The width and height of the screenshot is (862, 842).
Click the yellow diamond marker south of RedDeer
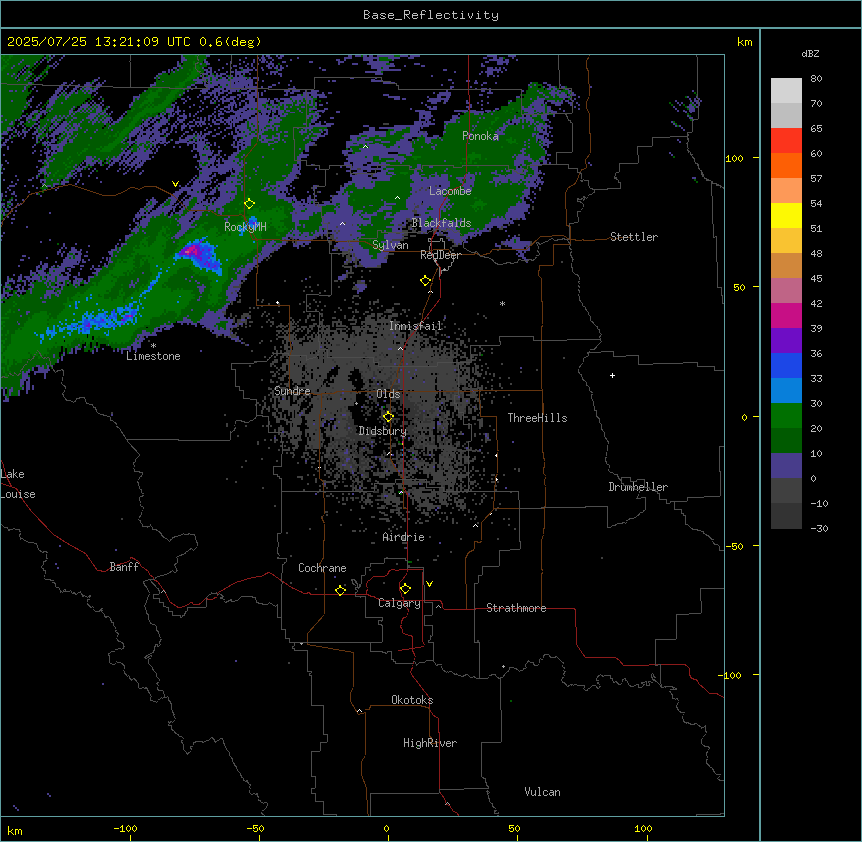point(425,281)
